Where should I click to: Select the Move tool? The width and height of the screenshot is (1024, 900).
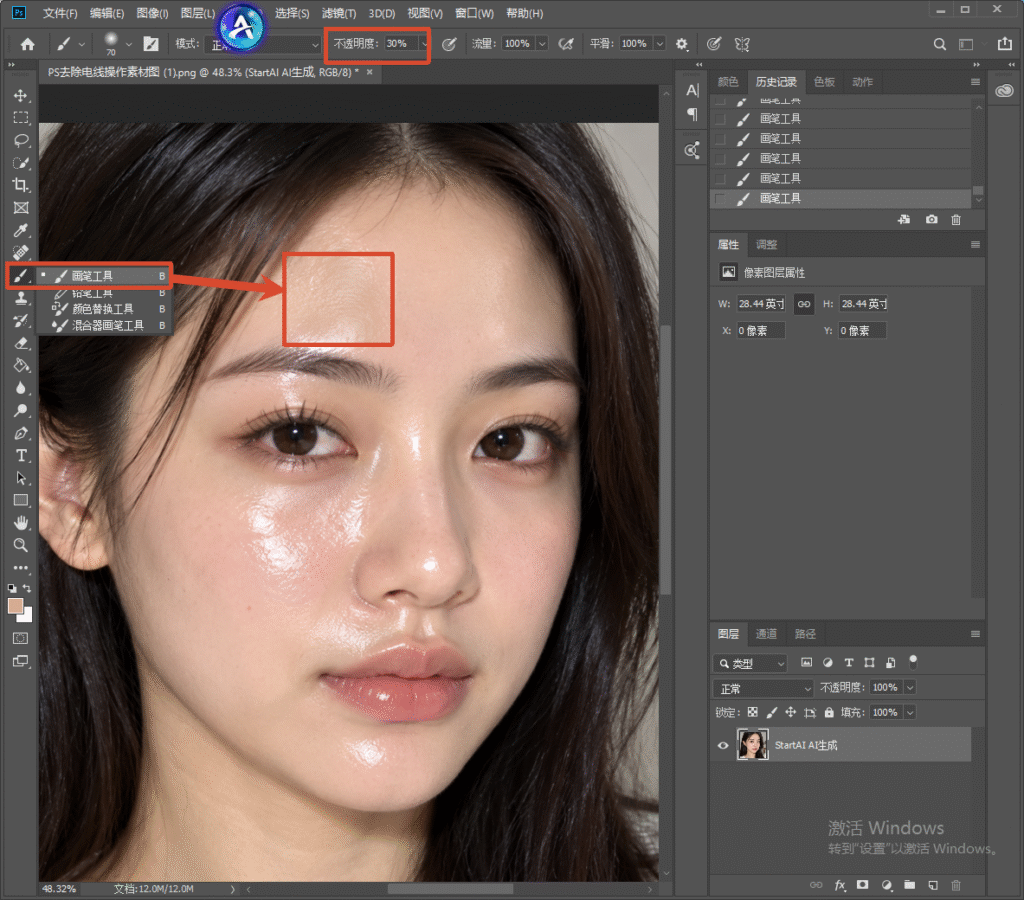(21, 96)
